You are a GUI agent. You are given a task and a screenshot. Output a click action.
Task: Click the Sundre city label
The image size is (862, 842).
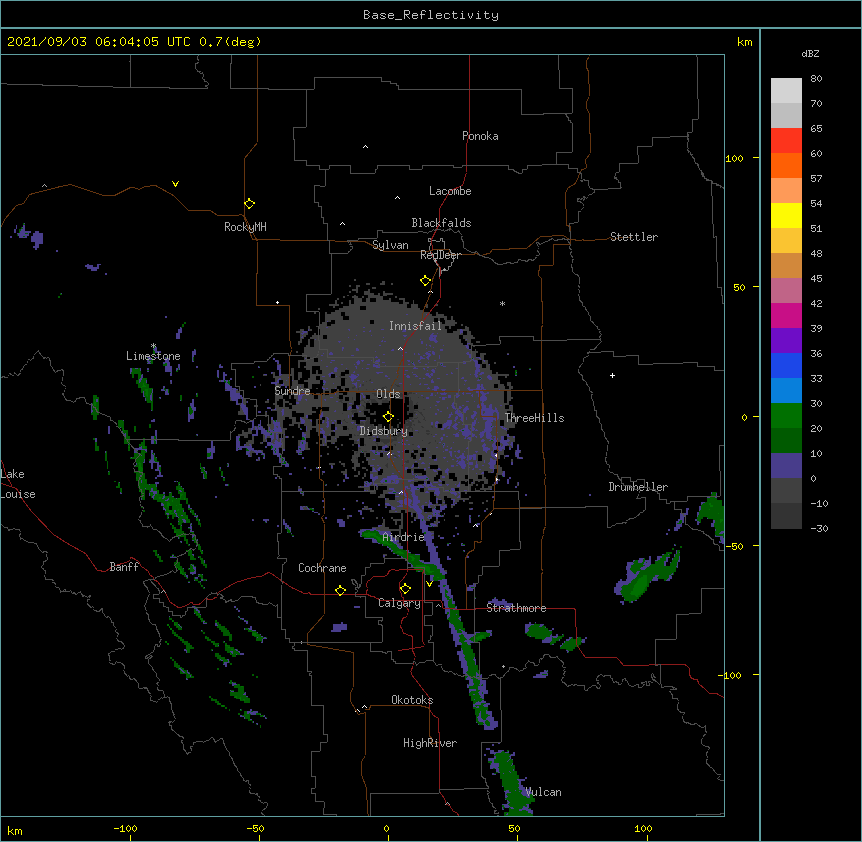click(292, 391)
